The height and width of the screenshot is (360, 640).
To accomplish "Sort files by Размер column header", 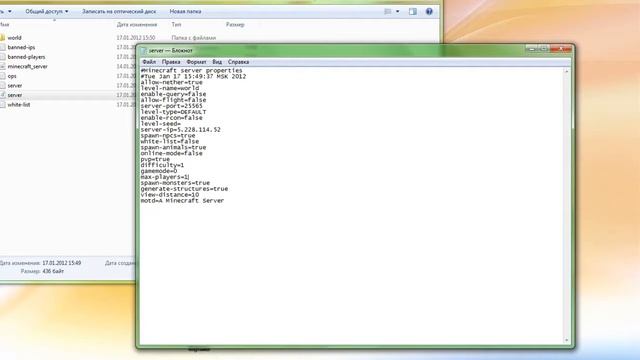I will pyautogui.click(x=235, y=25).
